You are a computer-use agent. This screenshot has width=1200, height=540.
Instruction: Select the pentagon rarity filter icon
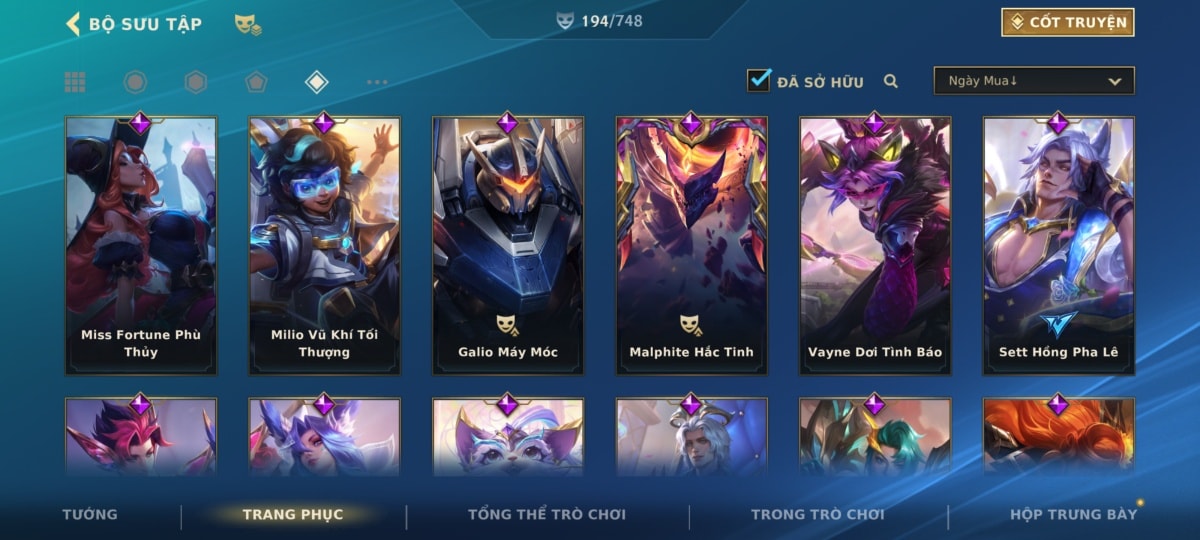(x=256, y=82)
